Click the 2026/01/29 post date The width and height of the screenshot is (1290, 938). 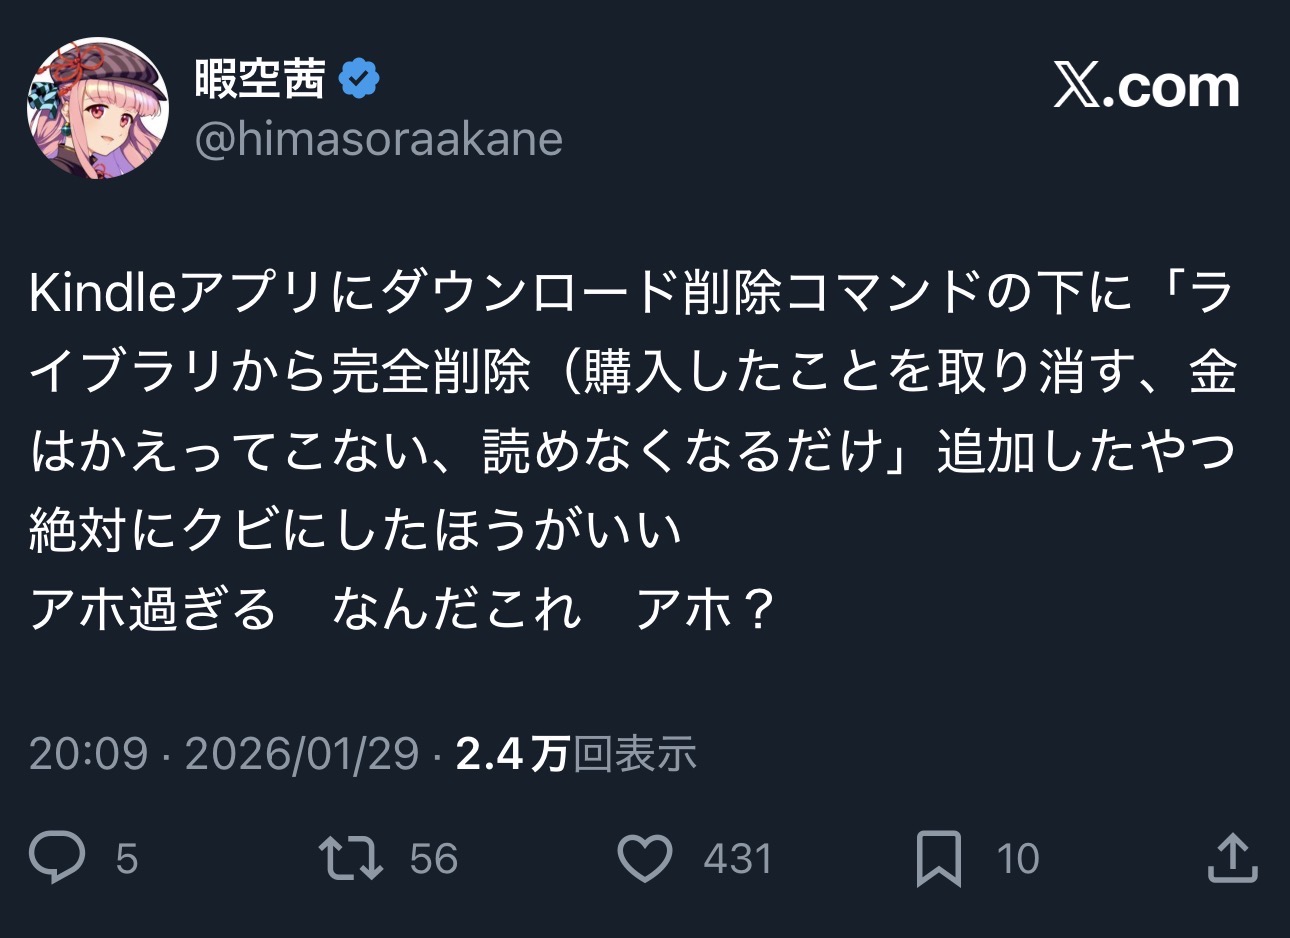tap(301, 753)
